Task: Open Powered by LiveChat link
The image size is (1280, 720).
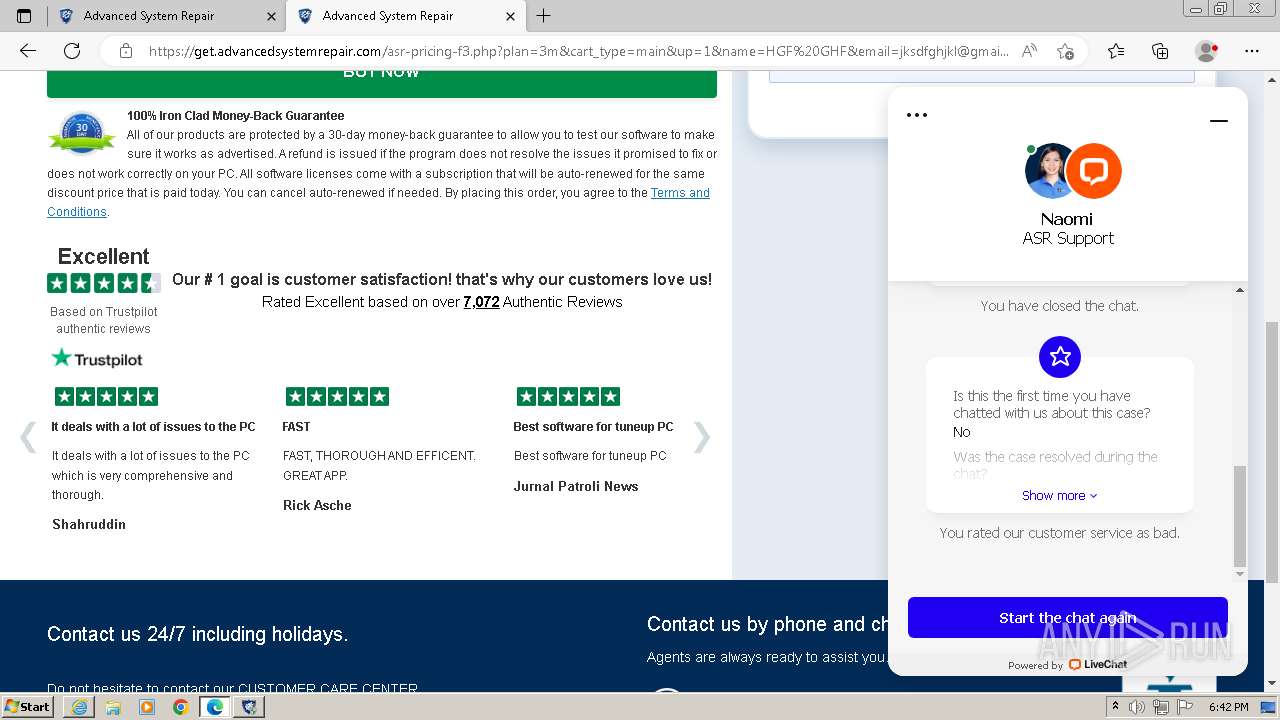Action: coord(1067,664)
